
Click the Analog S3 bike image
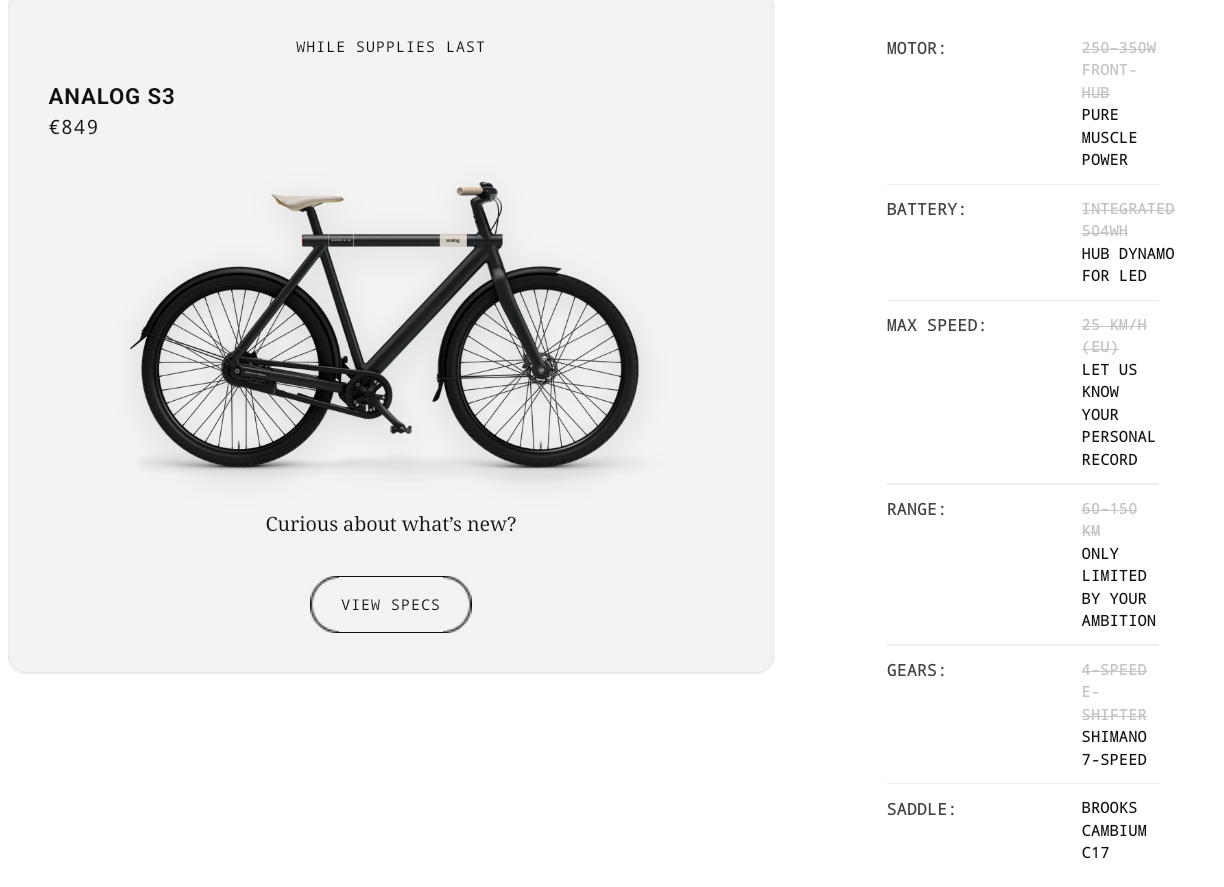click(390, 325)
